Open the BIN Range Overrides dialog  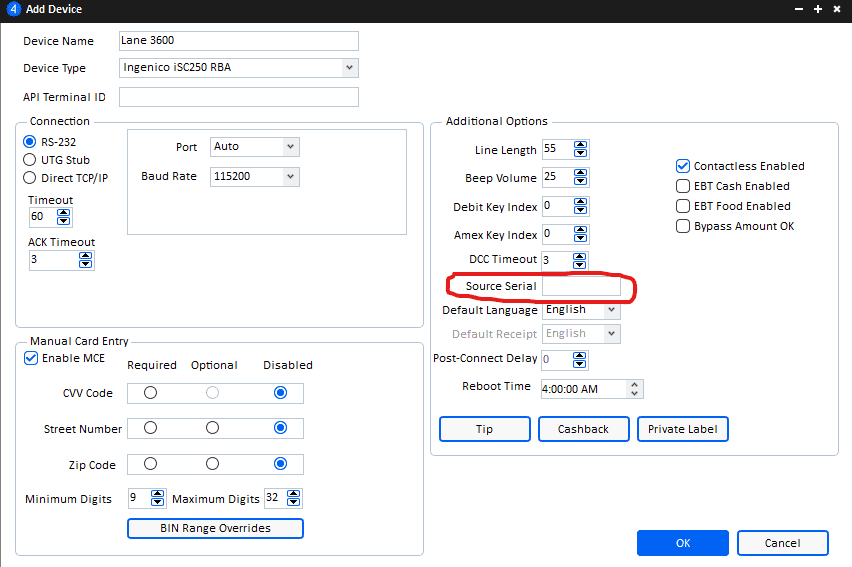(x=215, y=528)
